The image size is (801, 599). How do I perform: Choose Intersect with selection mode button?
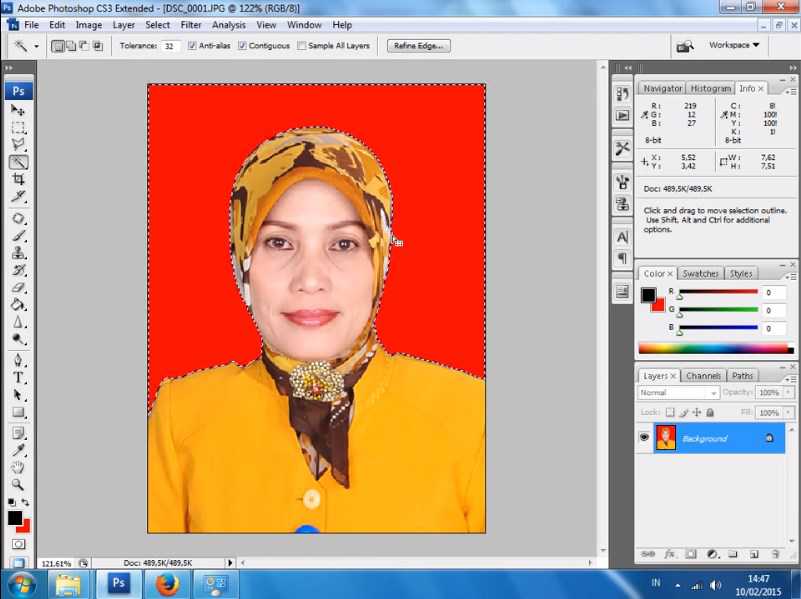tap(97, 46)
